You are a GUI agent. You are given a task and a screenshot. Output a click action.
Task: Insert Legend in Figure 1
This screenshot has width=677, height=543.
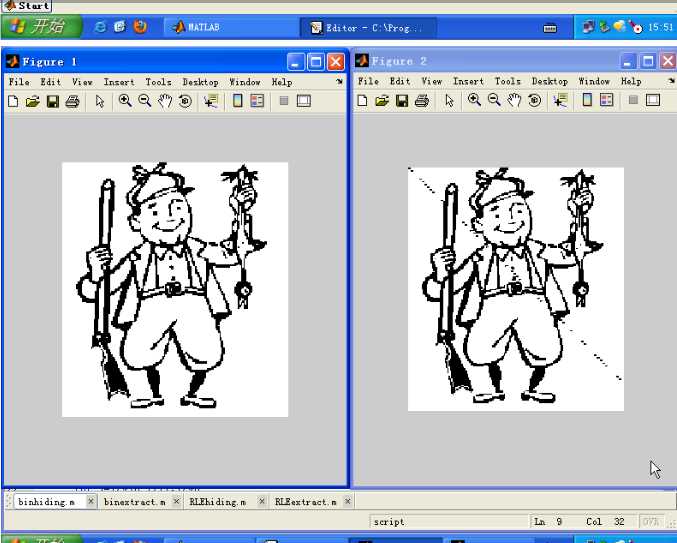click(x=257, y=101)
